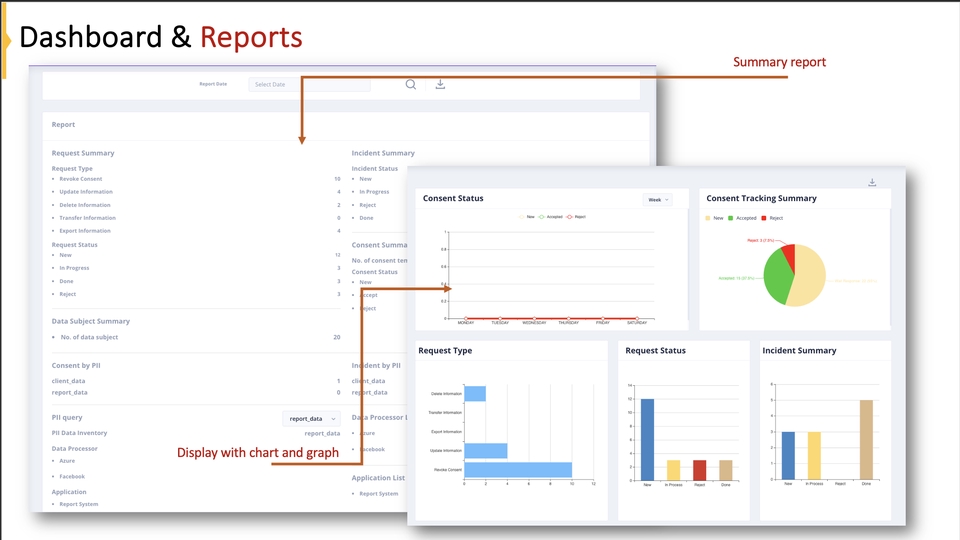Click 'In Progress' under Incident Status list

click(374, 192)
